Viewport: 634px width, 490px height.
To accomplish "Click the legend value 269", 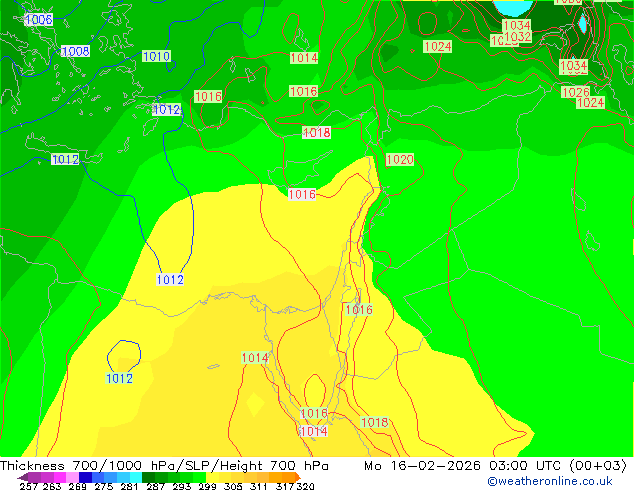I will 78,486.
